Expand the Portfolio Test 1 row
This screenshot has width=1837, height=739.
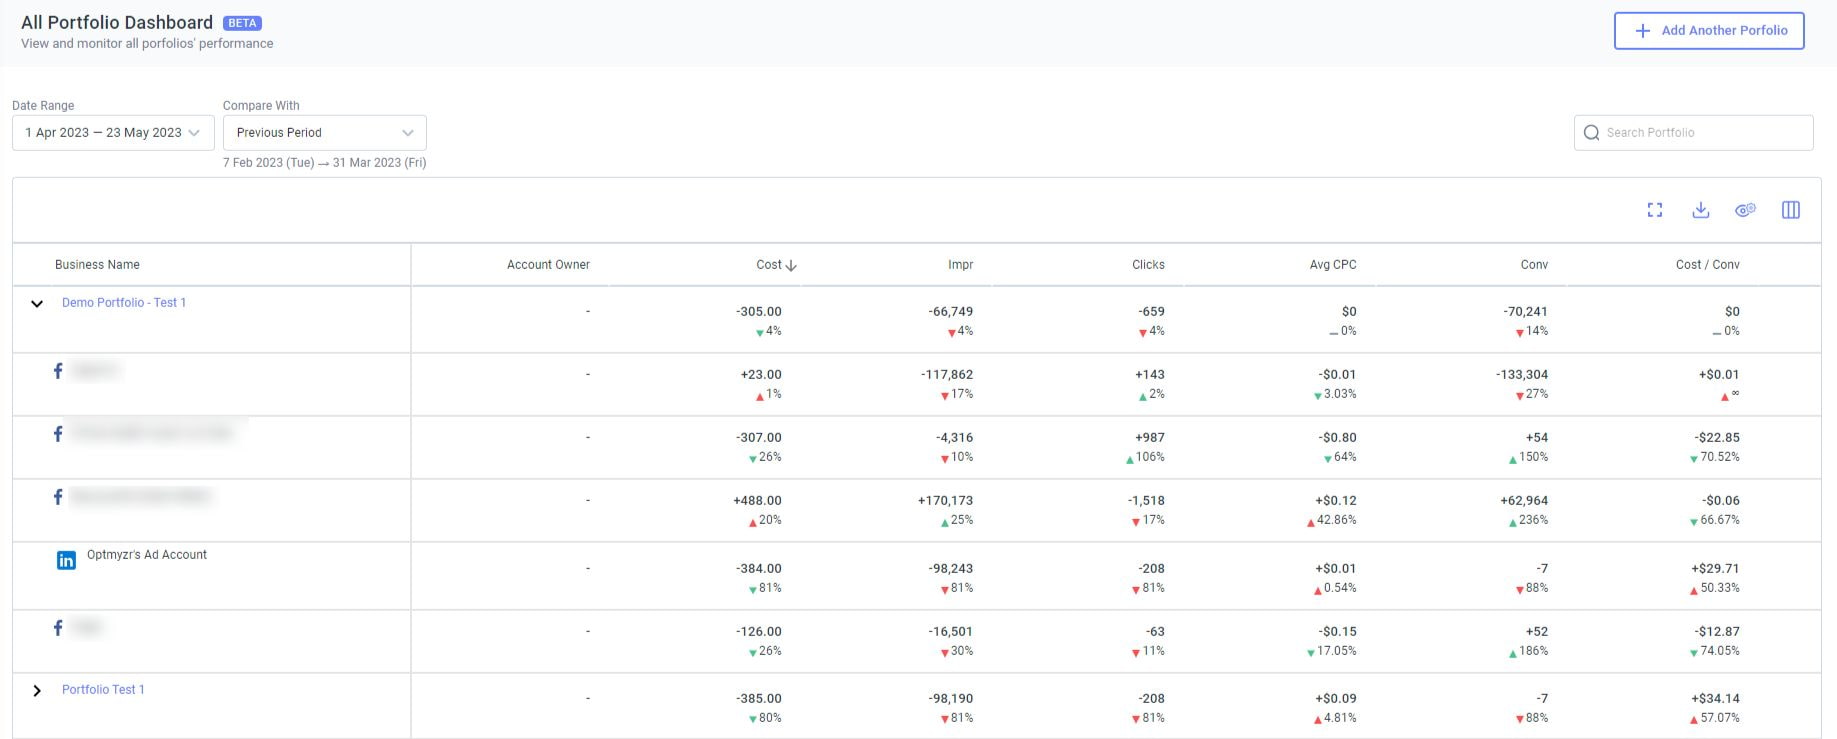[37, 691]
